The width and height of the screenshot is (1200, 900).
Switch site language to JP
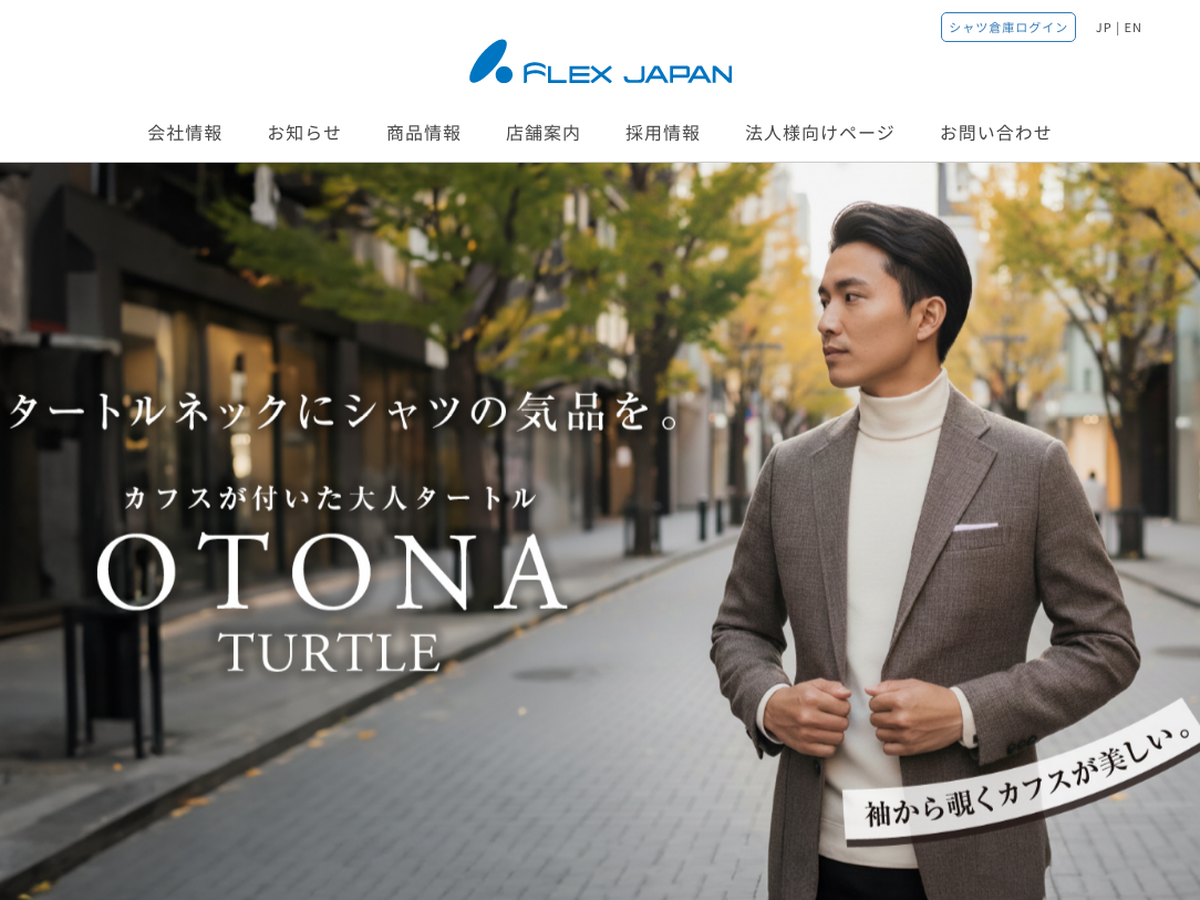coord(1103,27)
